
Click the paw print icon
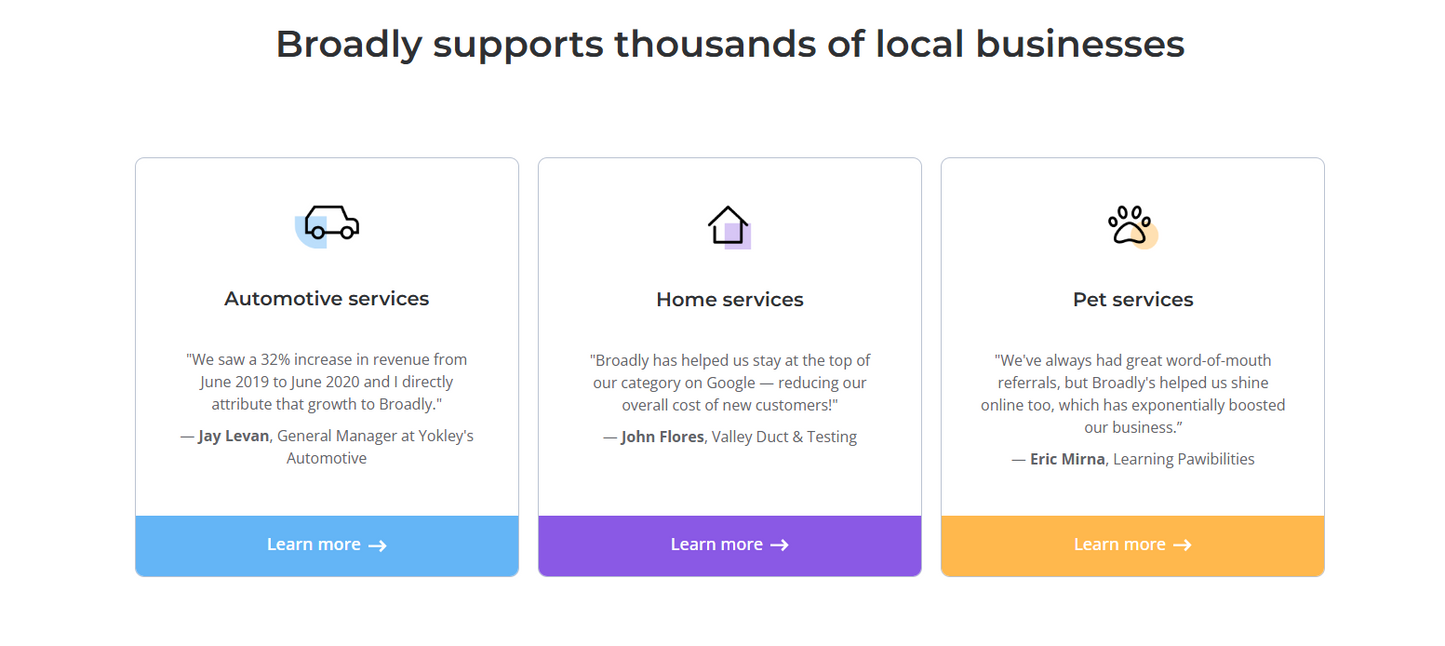[x=1131, y=226]
